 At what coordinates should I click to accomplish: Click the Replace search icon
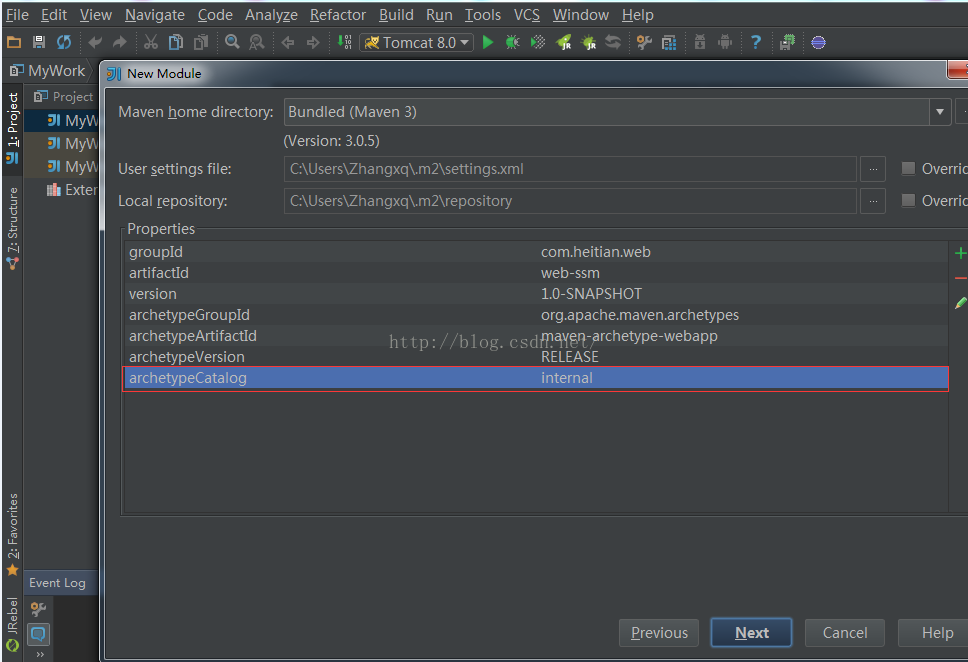coord(256,42)
